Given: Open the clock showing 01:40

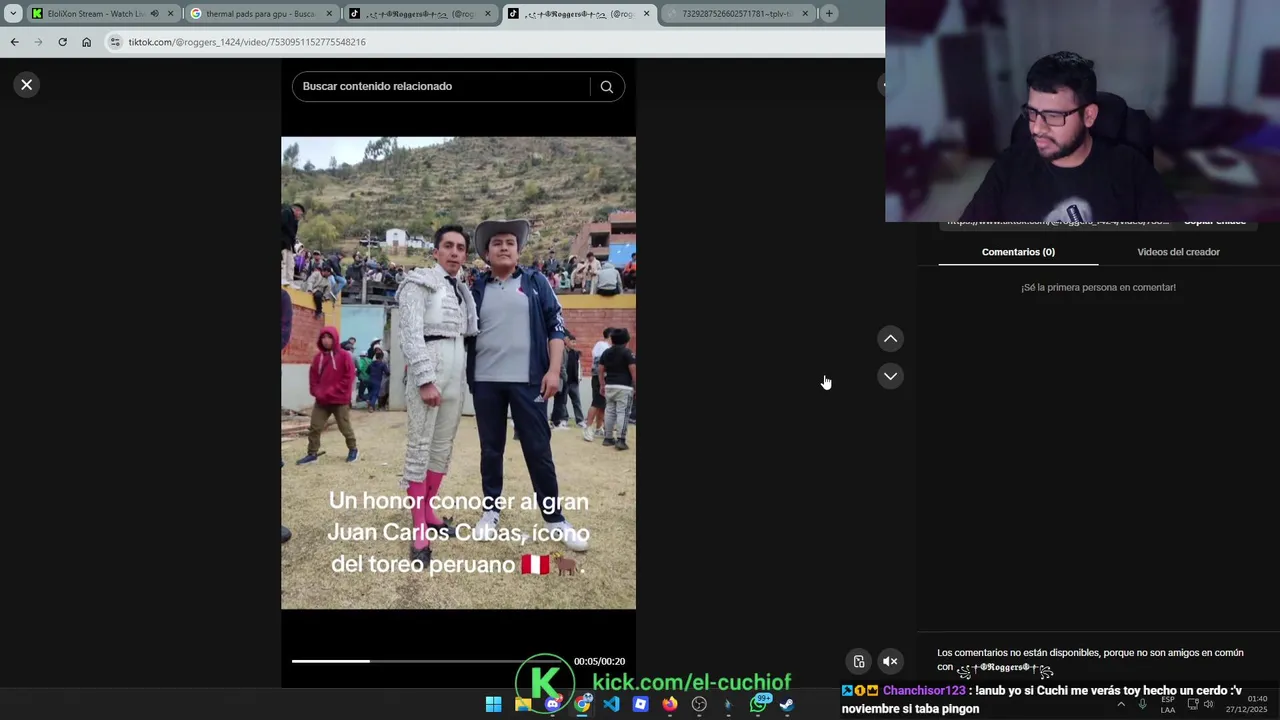Looking at the screenshot, I should coord(1247,704).
